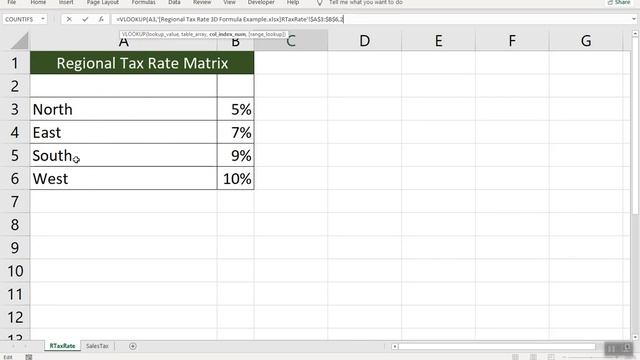This screenshot has width=640, height=360.
Task: Click the Edit mode indicator in status bar
Action: click(x=8, y=357)
